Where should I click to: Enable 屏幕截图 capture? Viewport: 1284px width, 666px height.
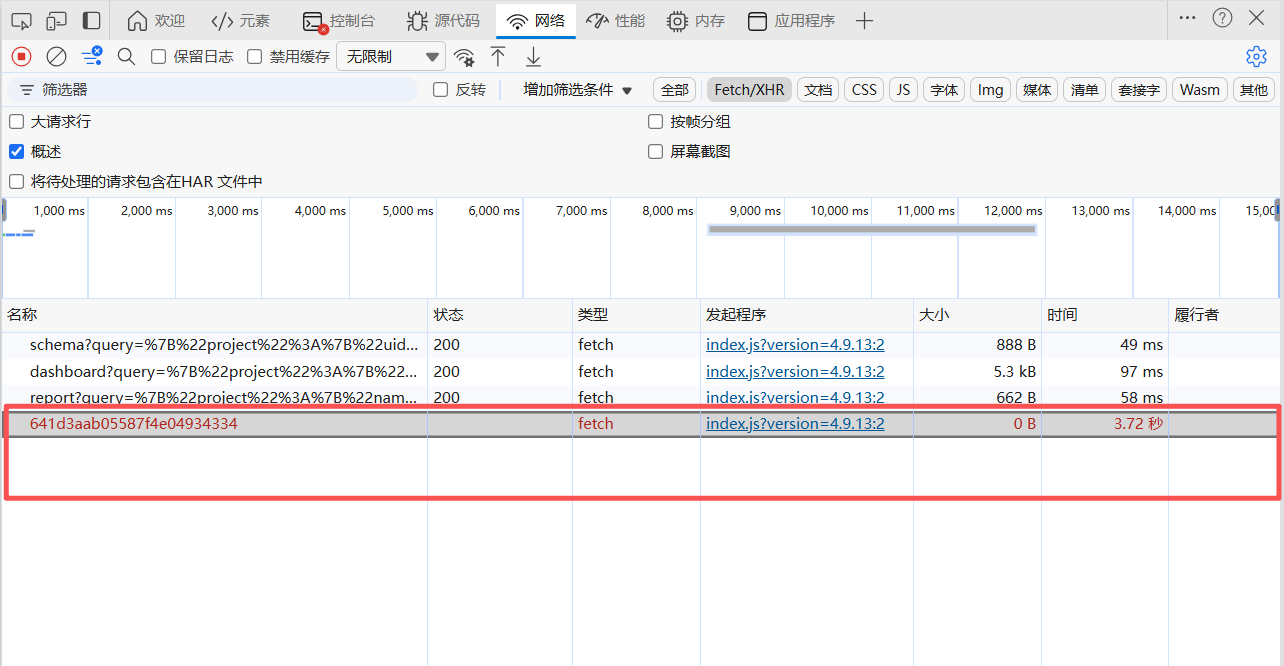[656, 151]
